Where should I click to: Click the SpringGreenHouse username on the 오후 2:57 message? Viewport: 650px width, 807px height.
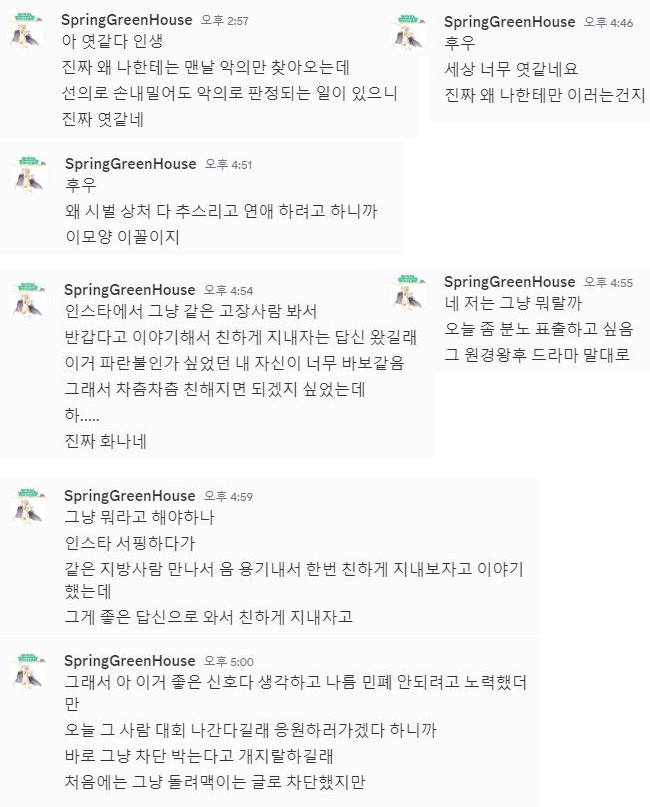click(x=127, y=20)
